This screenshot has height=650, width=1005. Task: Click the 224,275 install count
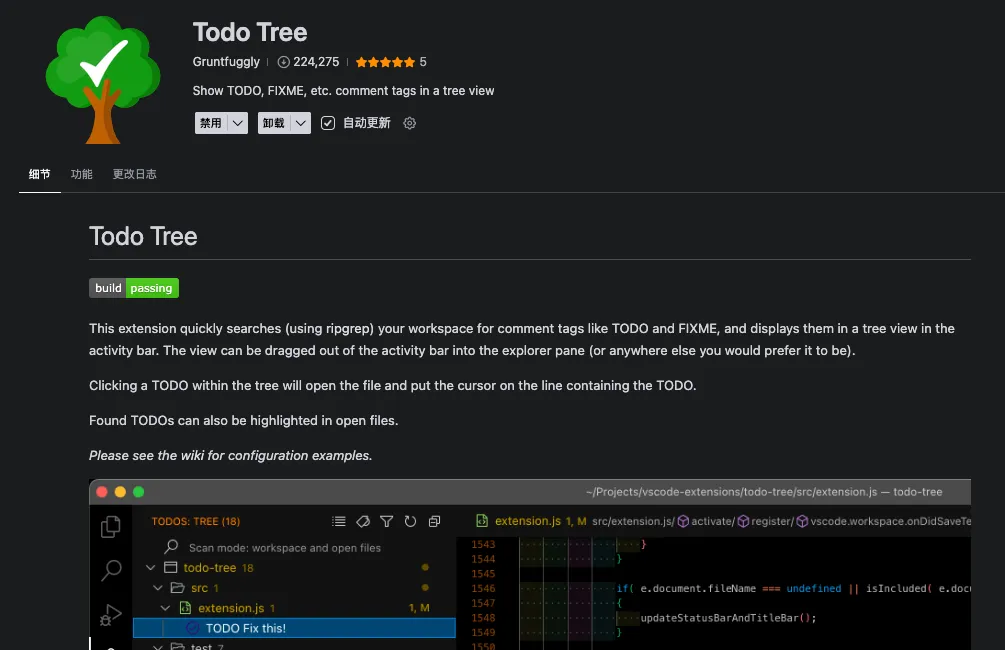tap(316, 62)
